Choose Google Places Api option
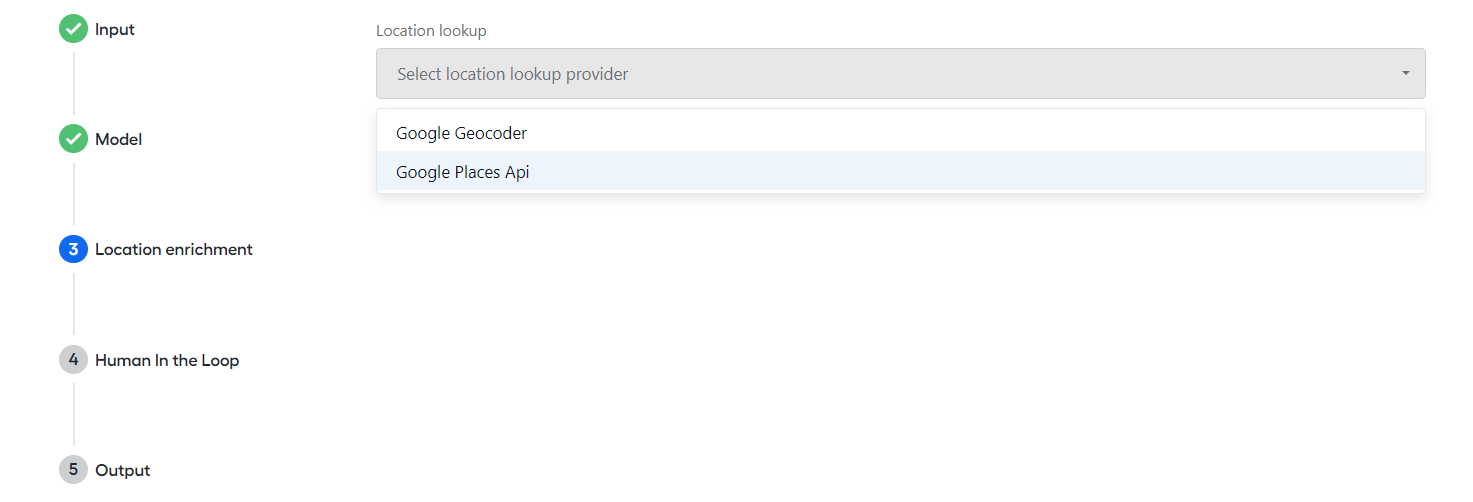This screenshot has height=502, width=1473. [x=900, y=171]
